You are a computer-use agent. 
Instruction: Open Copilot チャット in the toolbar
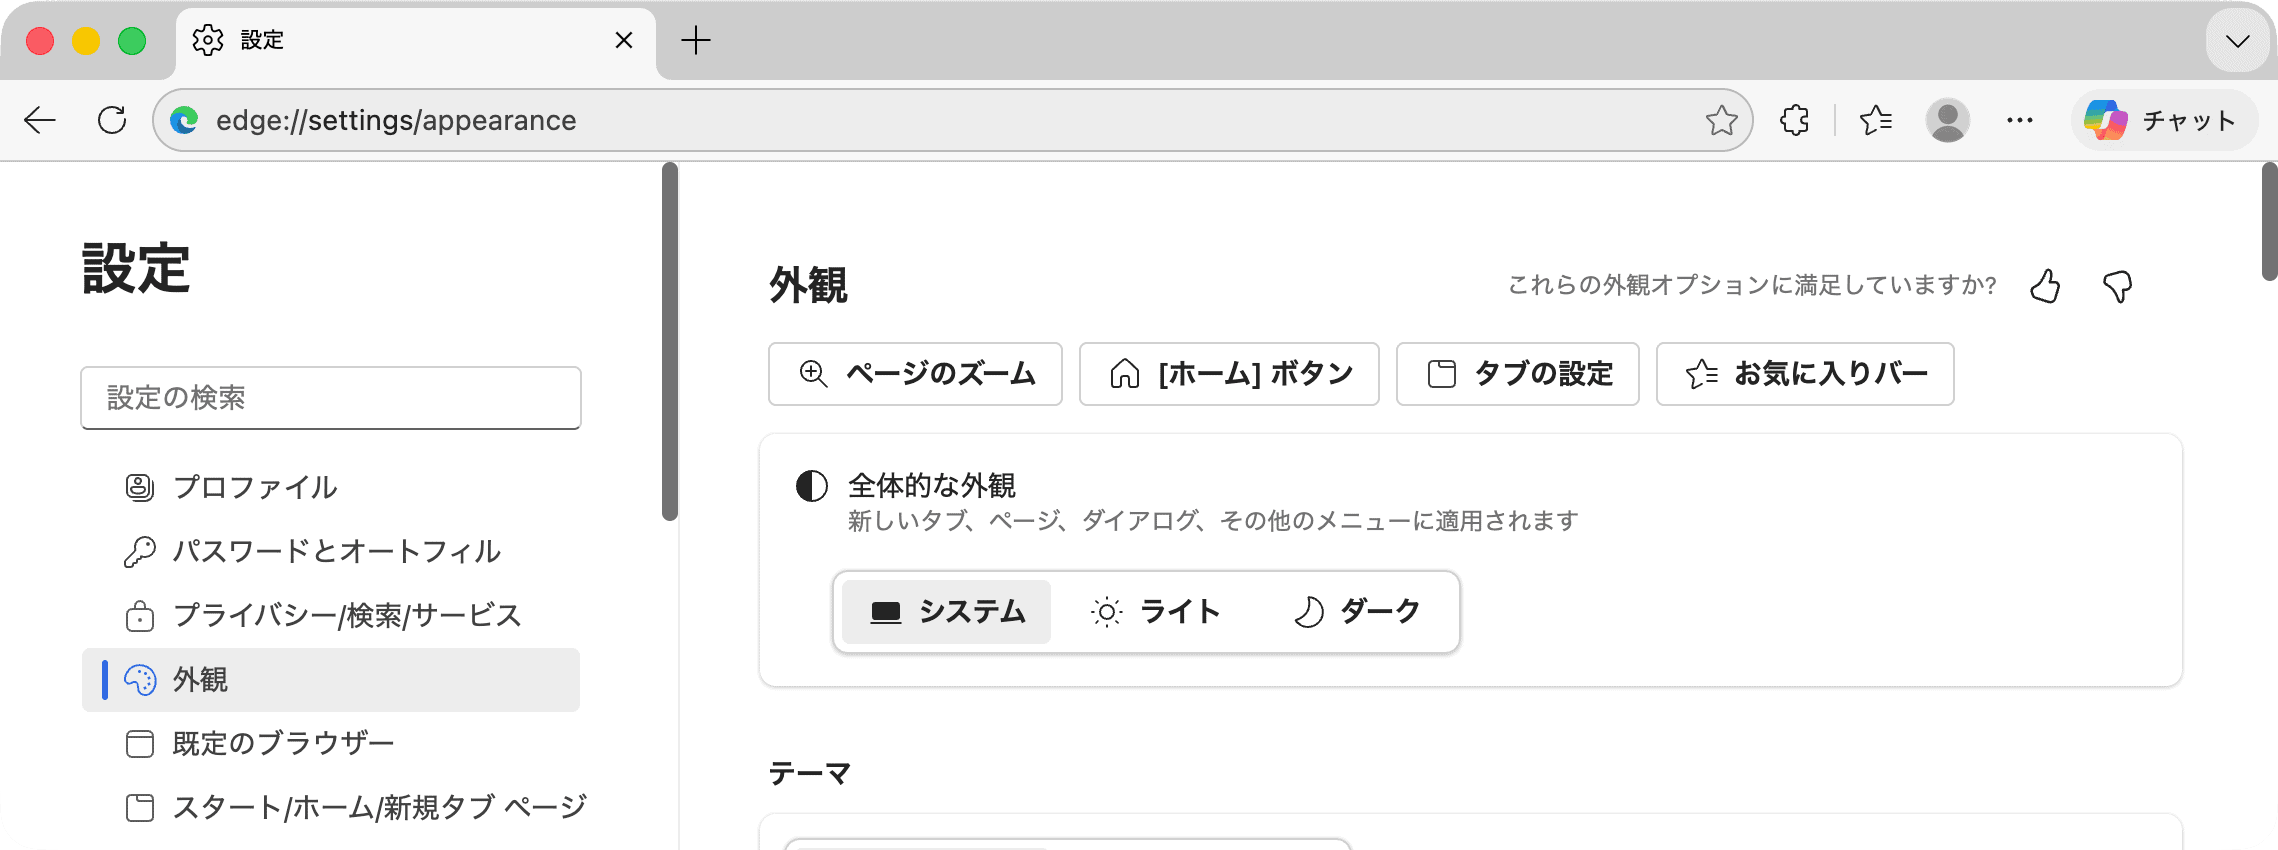[2162, 120]
